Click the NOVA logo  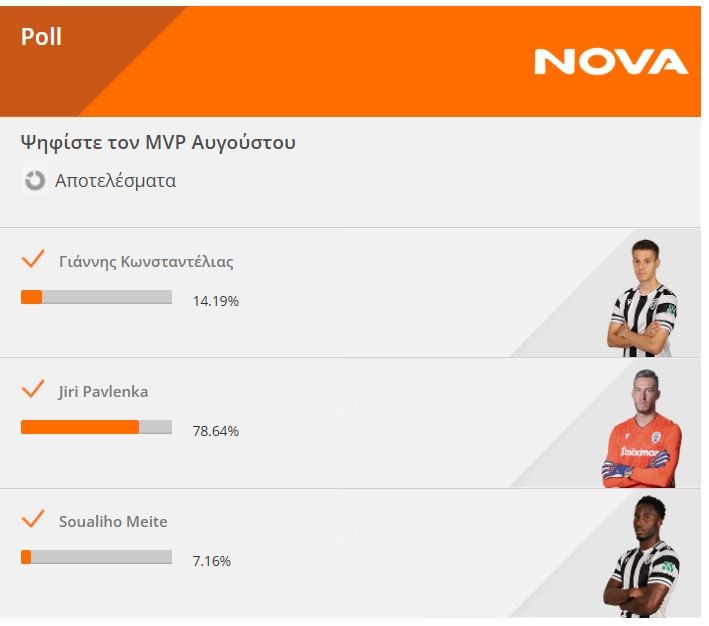tap(611, 62)
